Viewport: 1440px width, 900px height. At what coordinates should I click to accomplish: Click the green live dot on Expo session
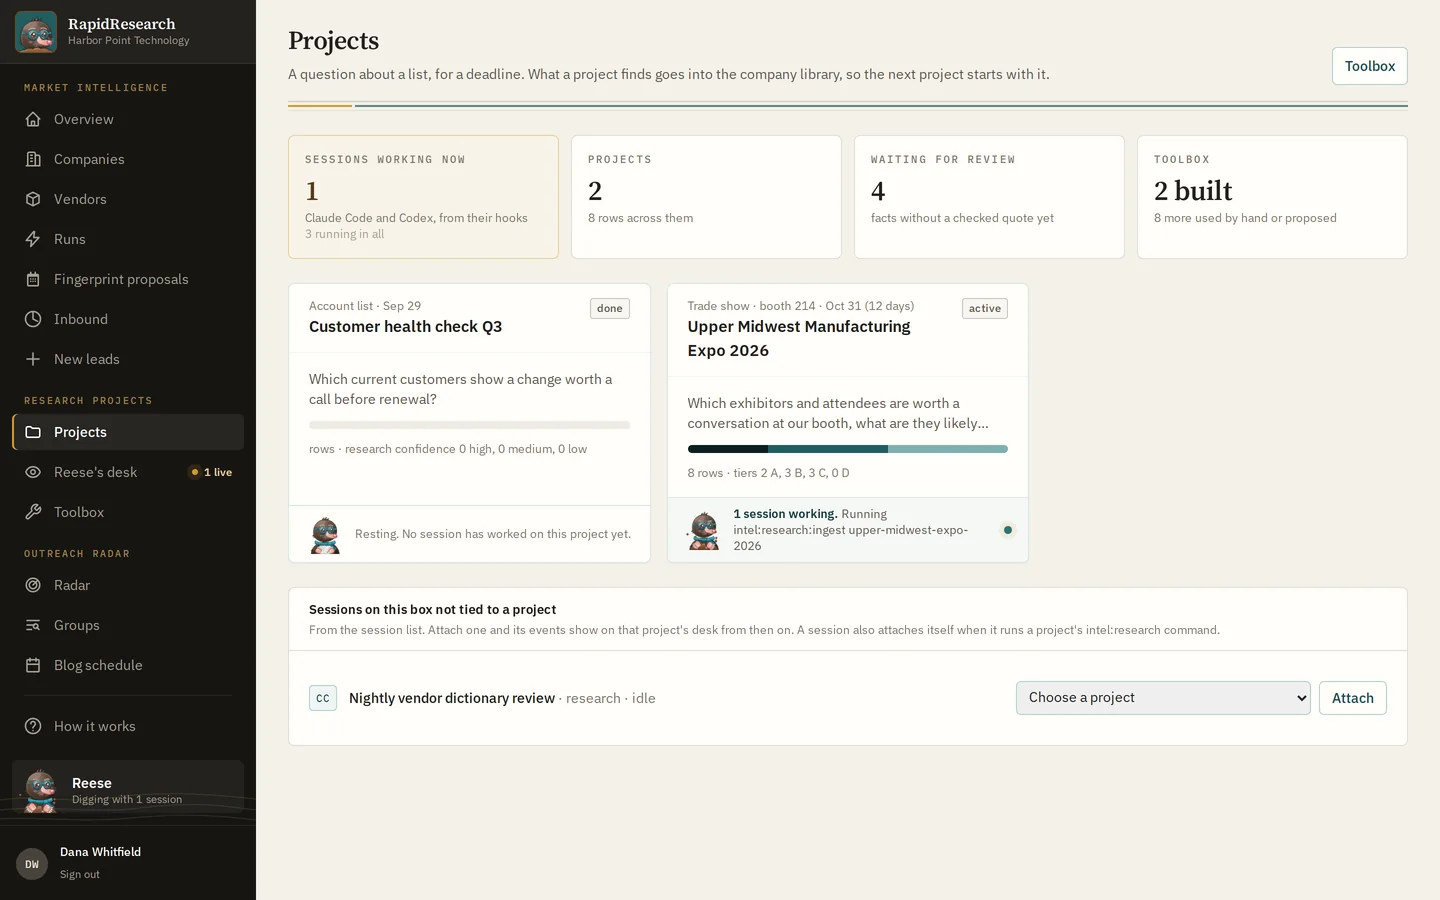[1008, 530]
